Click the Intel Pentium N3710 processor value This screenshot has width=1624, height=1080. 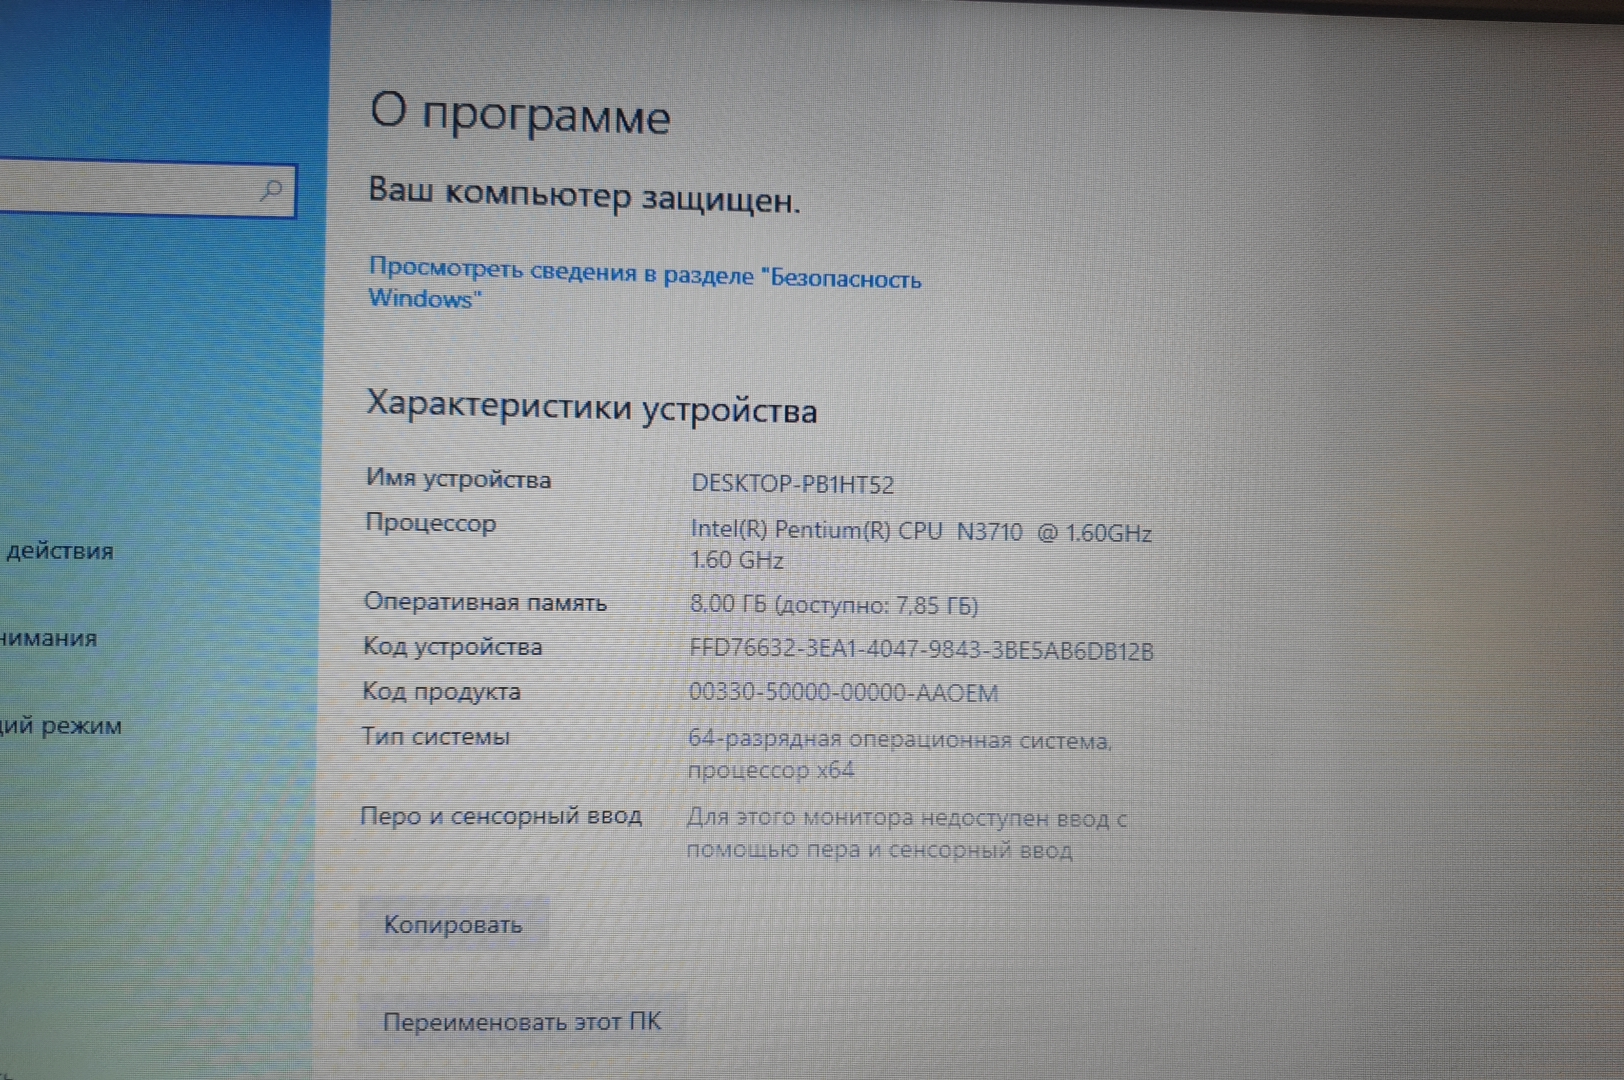pyautogui.click(x=920, y=532)
